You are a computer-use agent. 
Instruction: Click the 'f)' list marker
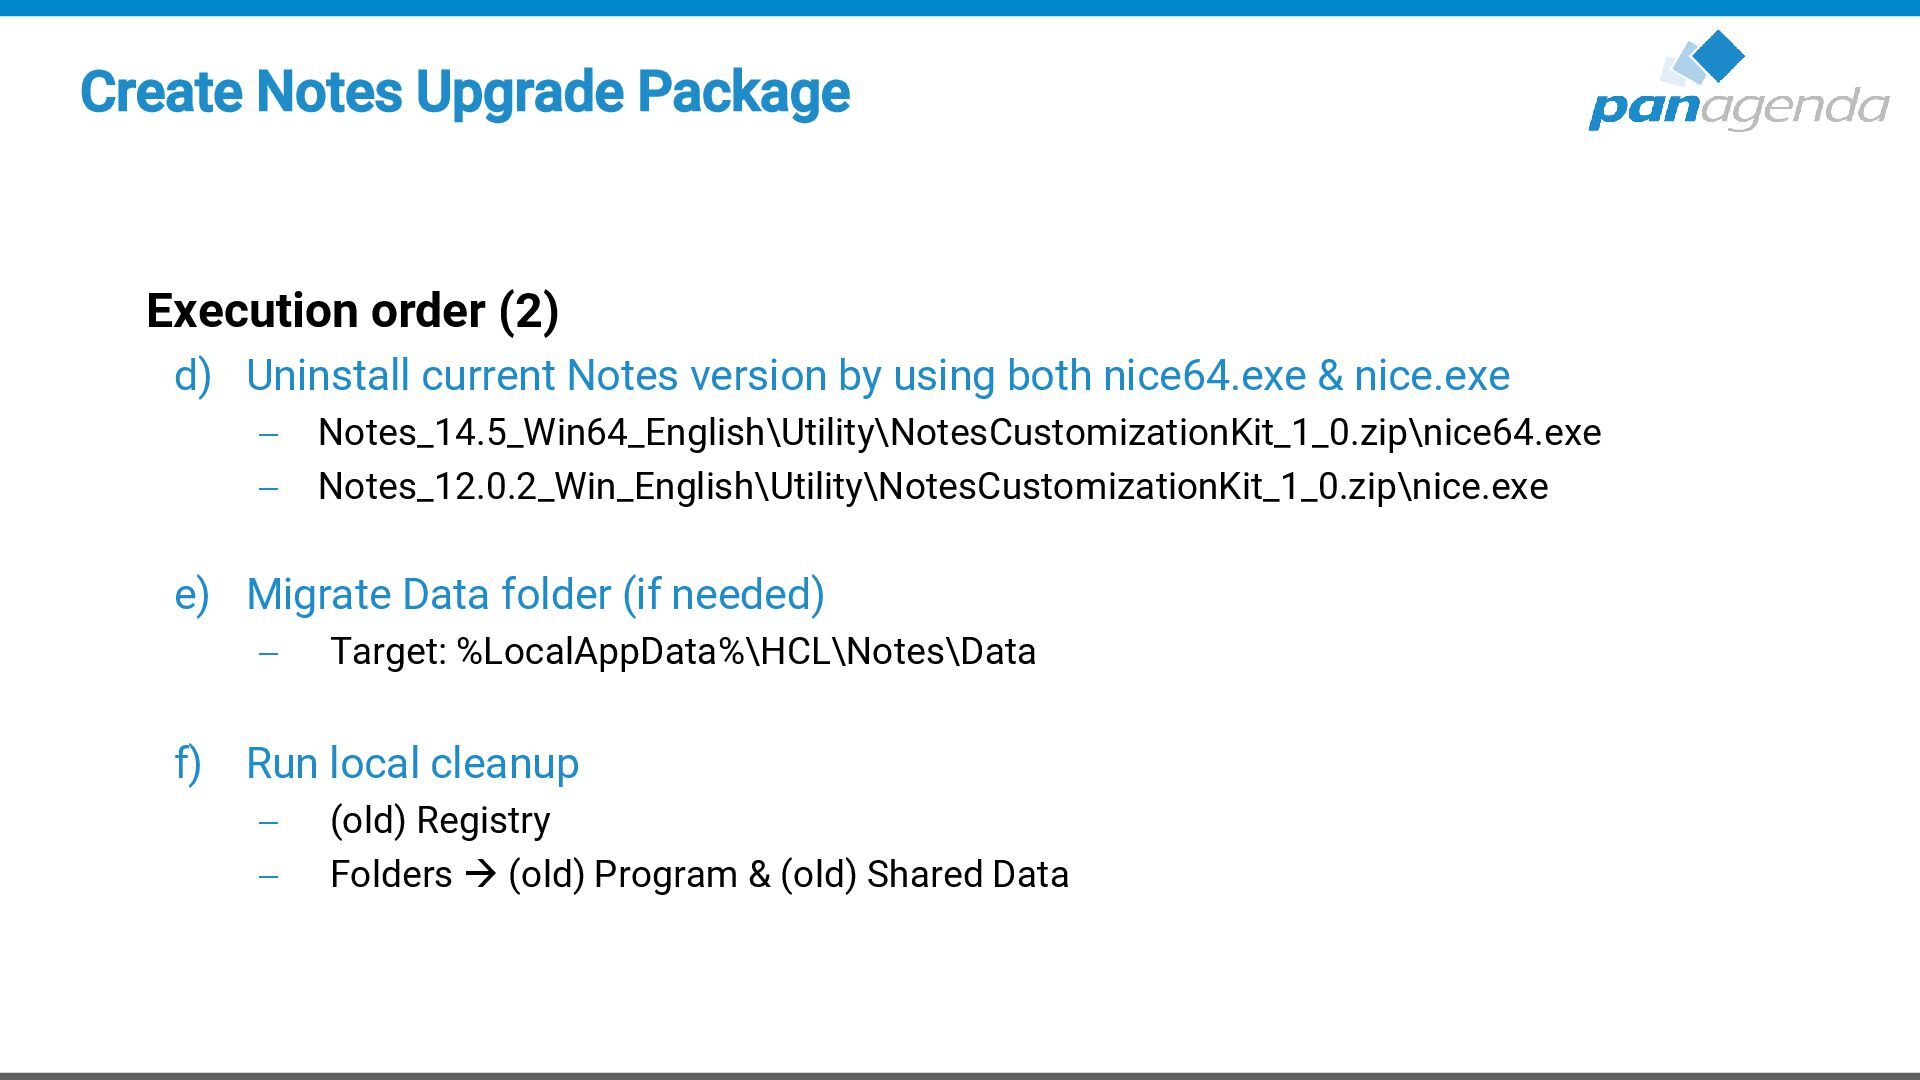point(188,765)
